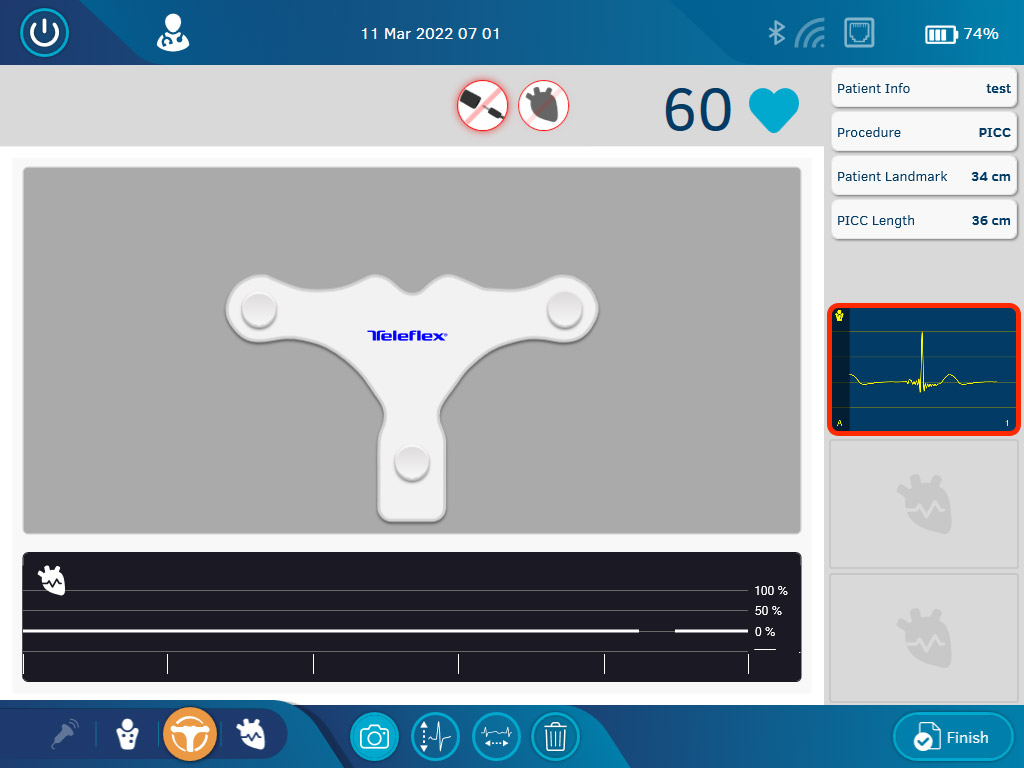Click the crossed-out heart status icon

click(x=543, y=105)
